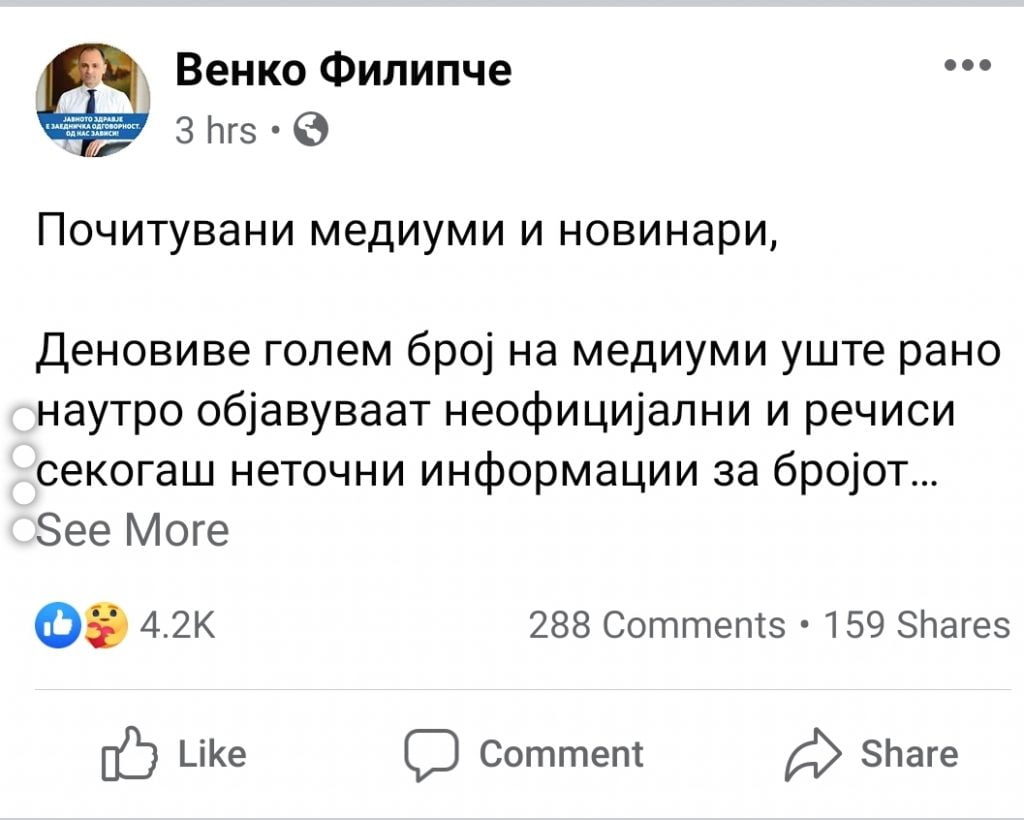Expand the post with See More
This screenshot has width=1024, height=820.
click(132, 530)
